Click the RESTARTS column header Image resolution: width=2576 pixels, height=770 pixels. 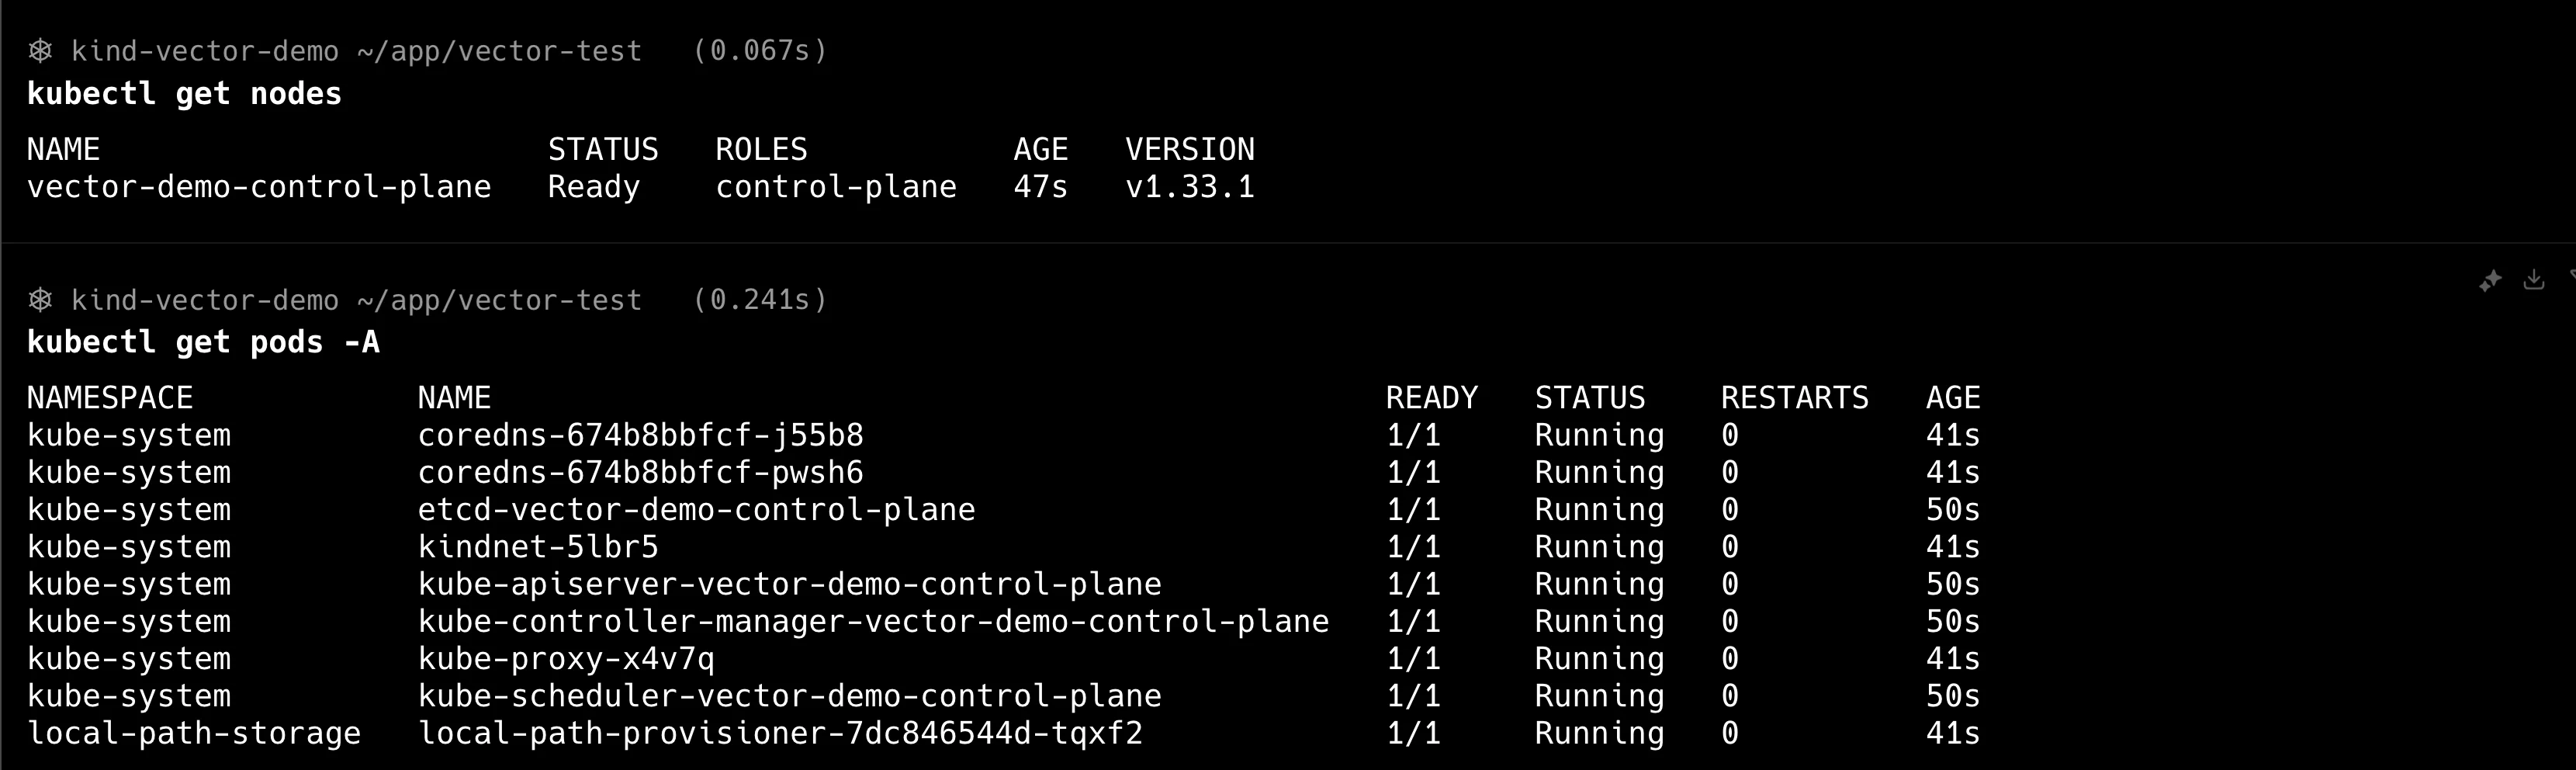1794,398
